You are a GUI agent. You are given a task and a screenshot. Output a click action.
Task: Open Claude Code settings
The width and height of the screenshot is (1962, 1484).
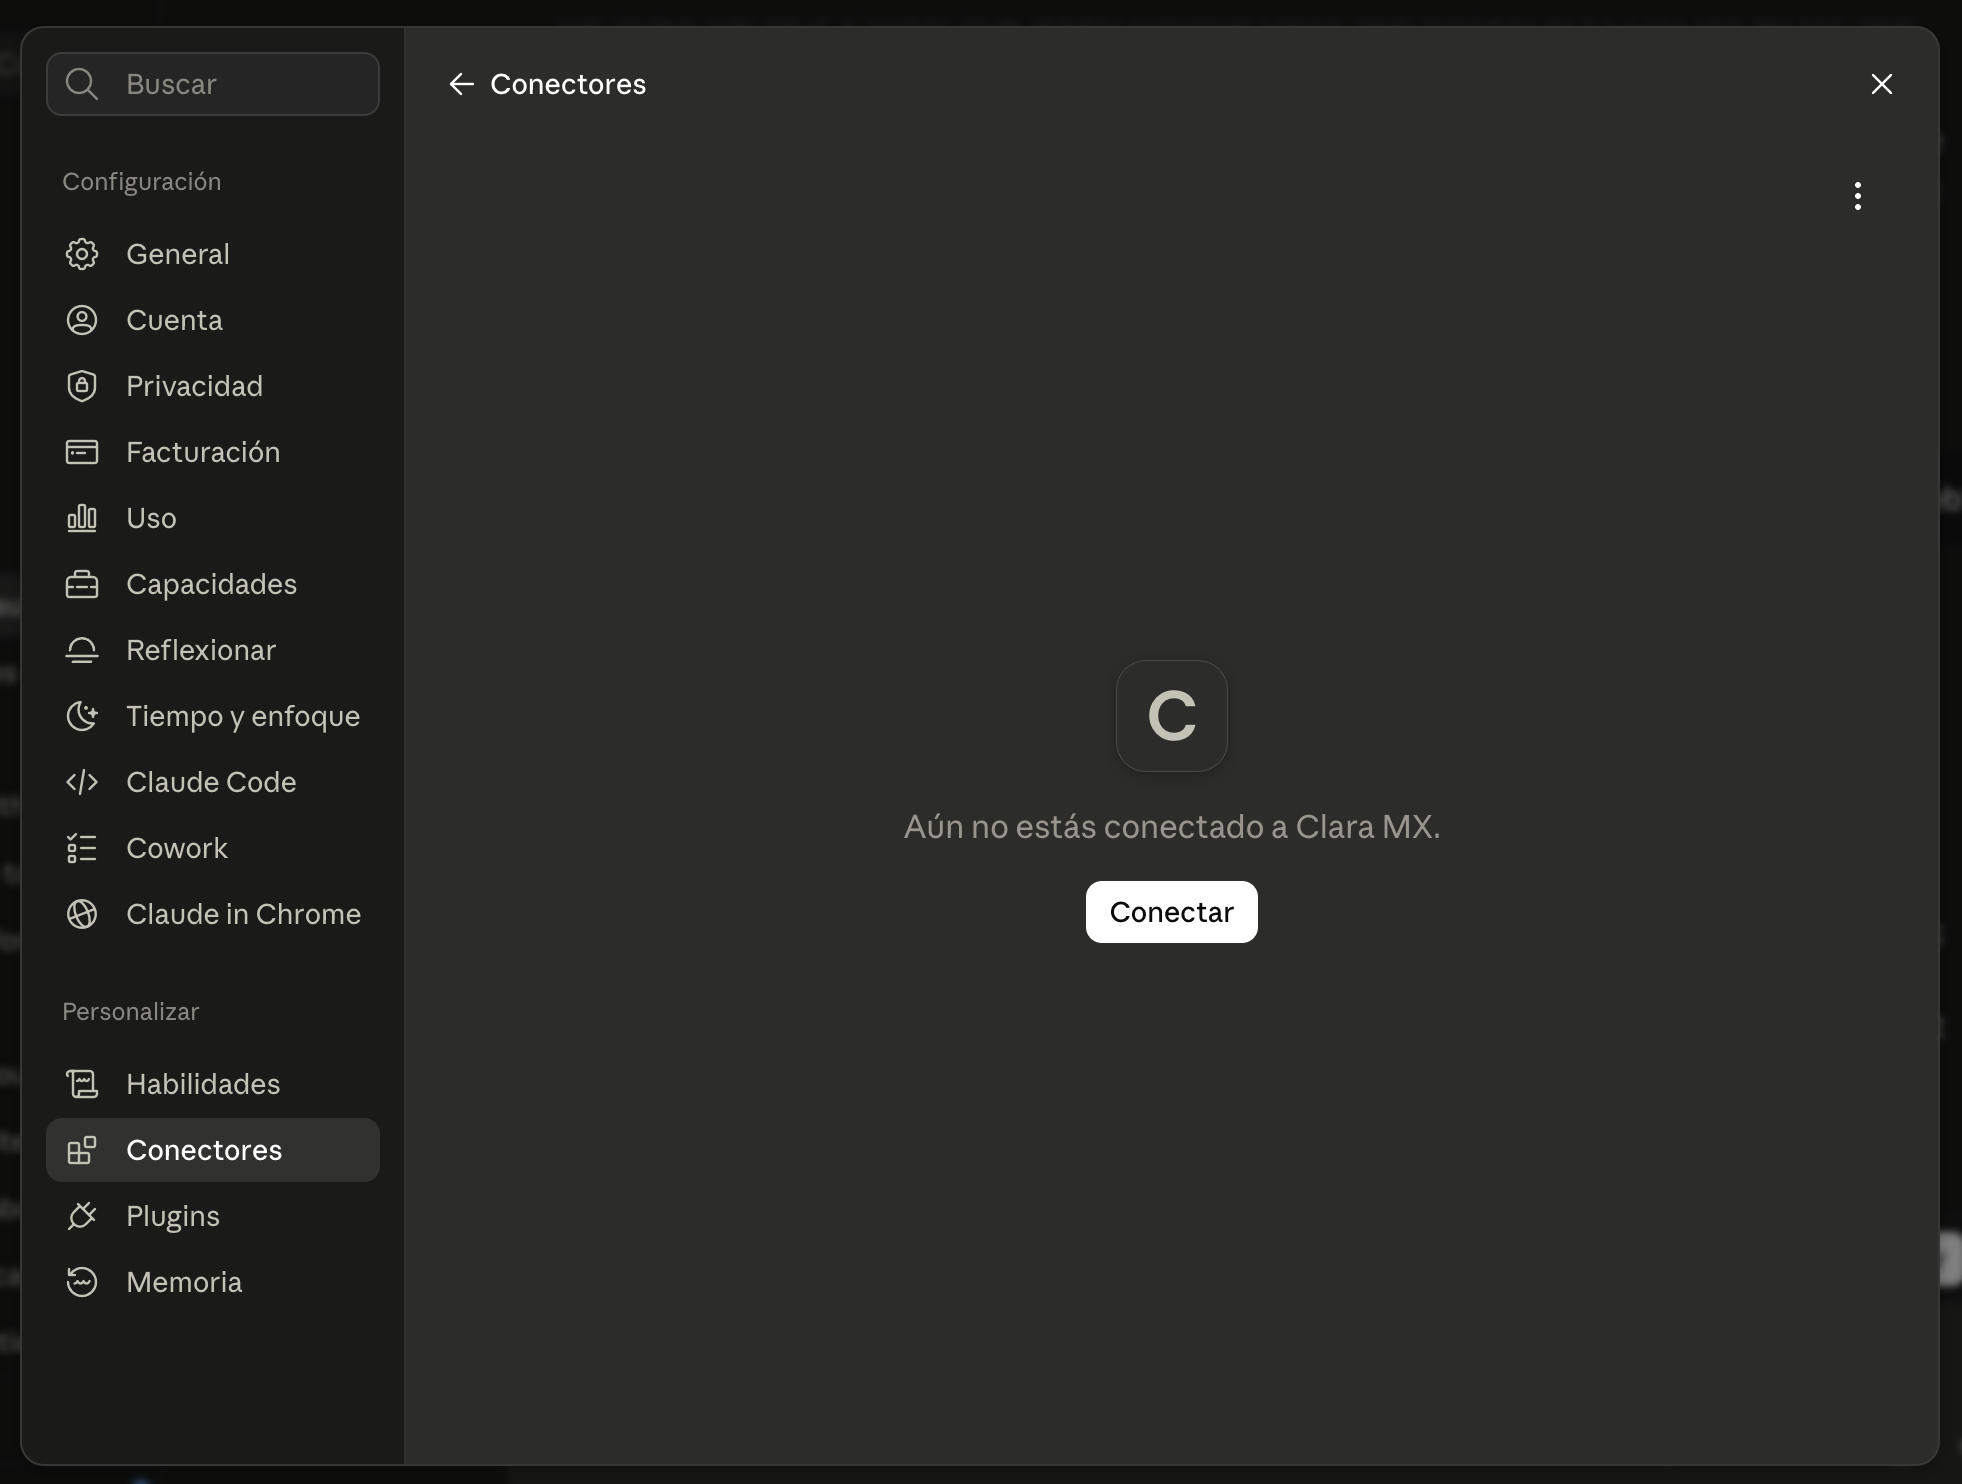(x=213, y=782)
